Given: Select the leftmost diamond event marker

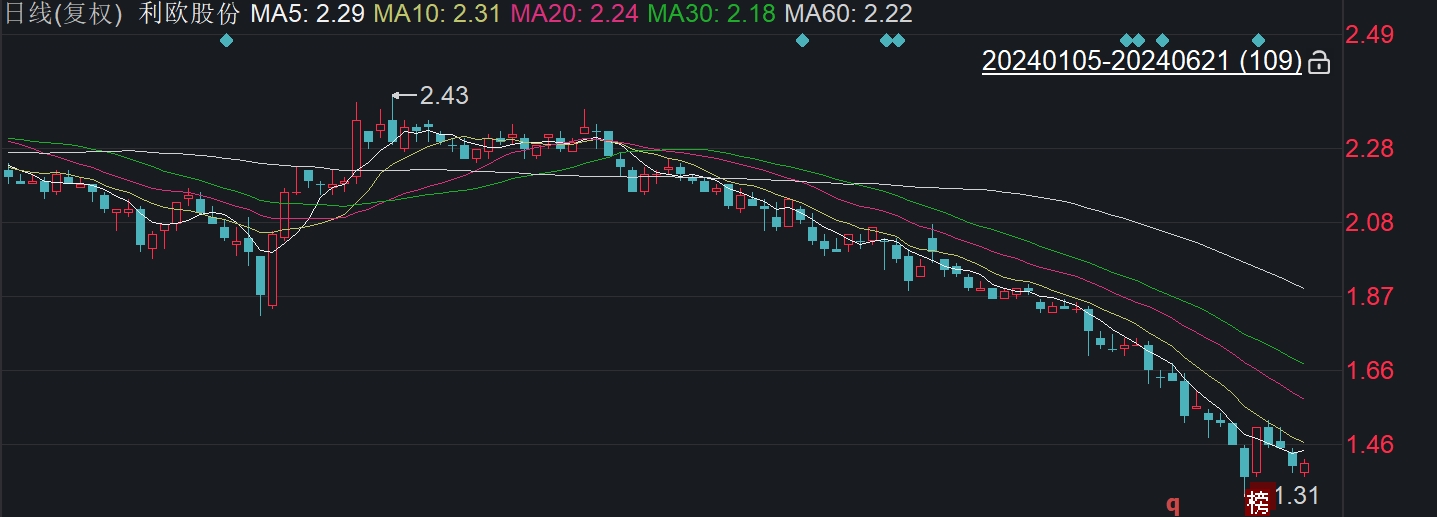Looking at the screenshot, I should [226, 40].
